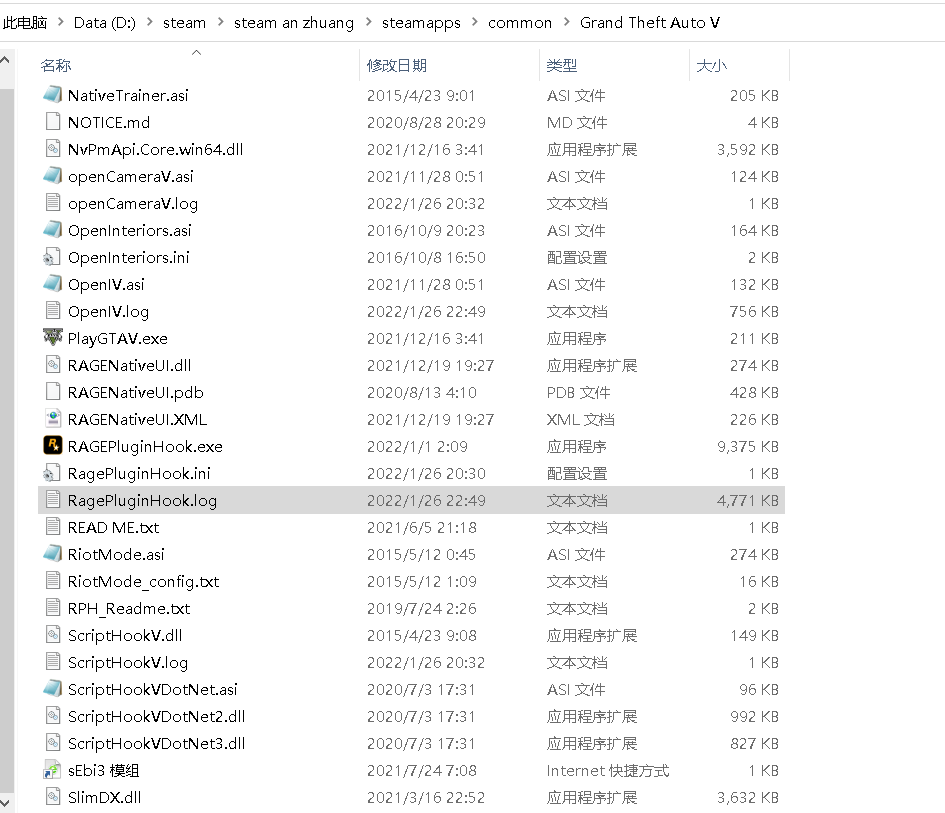945x813 pixels.
Task: Click the 9,375 KB size value
Action: pyautogui.click(x=747, y=447)
